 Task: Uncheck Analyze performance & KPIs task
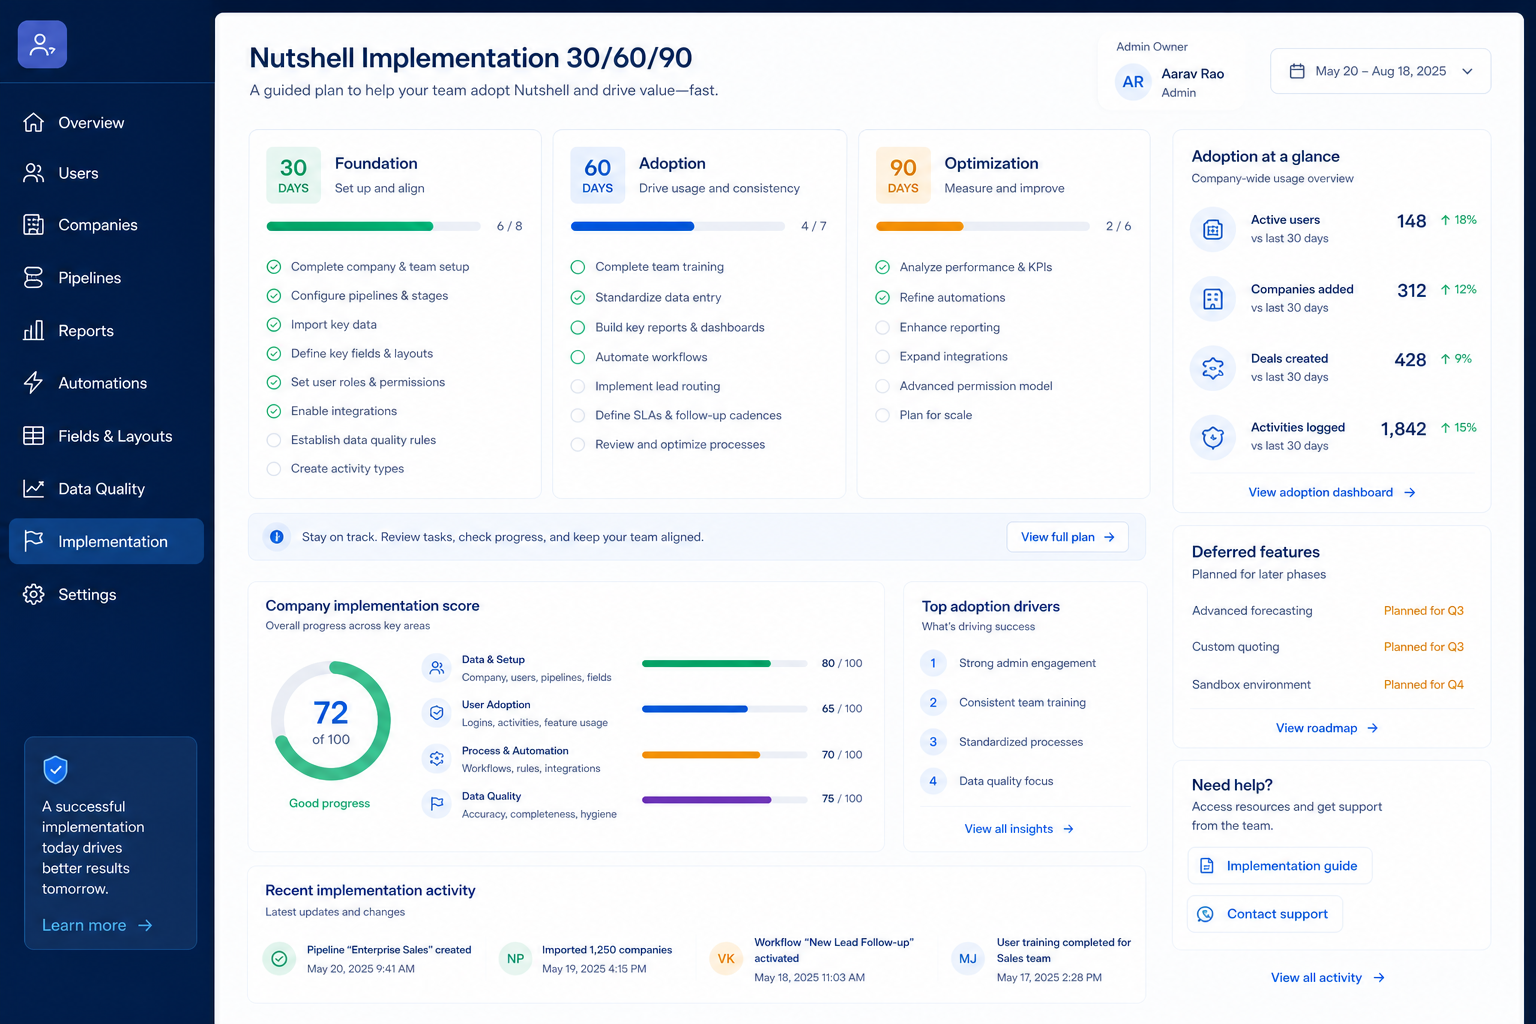883,267
